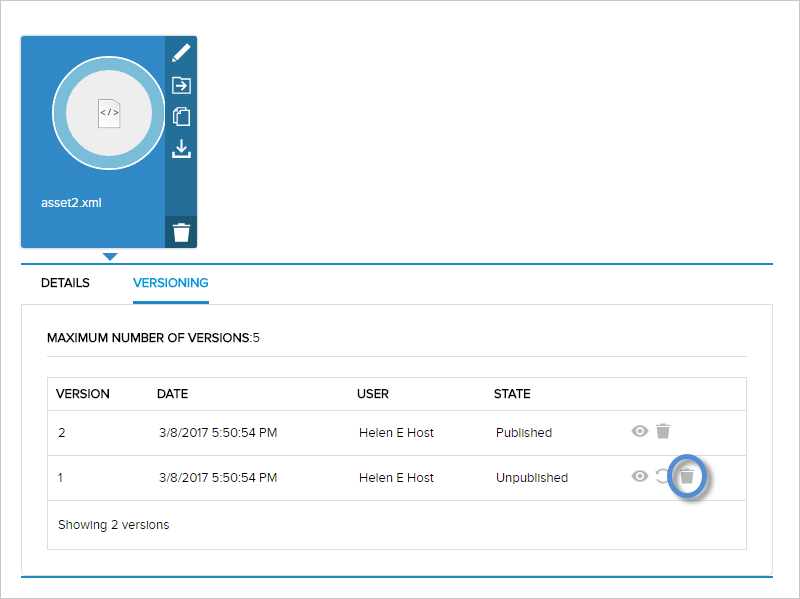Click the VERSION column header
The image size is (800, 599).
[x=83, y=394]
